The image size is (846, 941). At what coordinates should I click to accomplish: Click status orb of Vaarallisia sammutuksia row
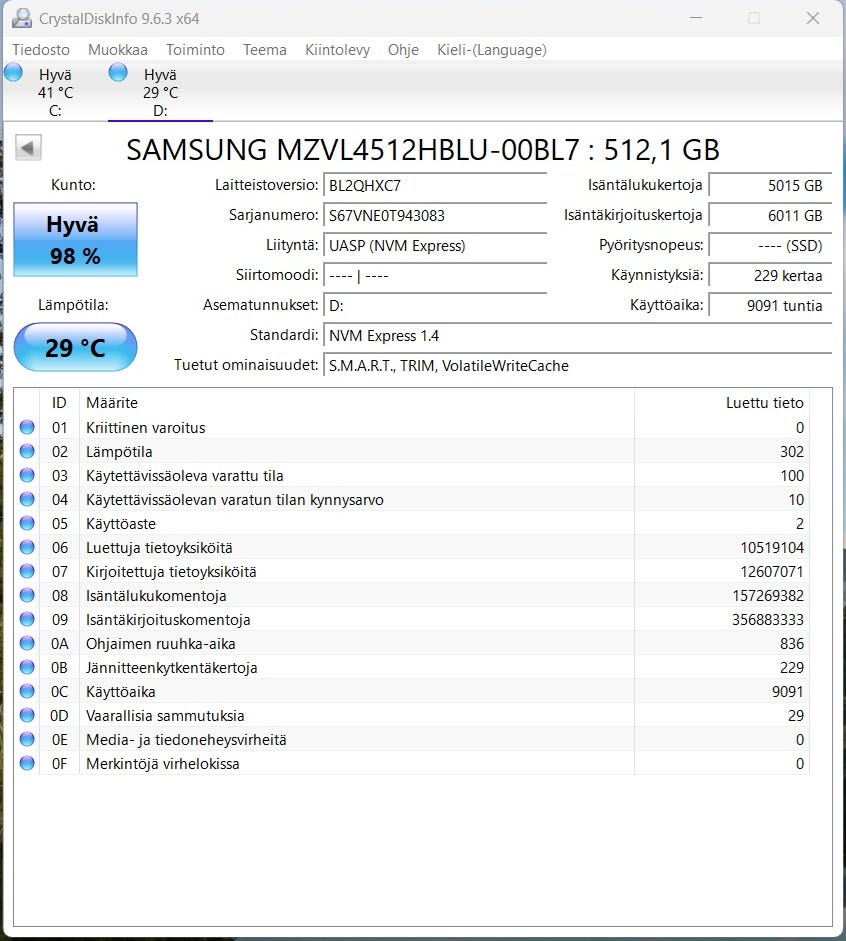pos(27,715)
